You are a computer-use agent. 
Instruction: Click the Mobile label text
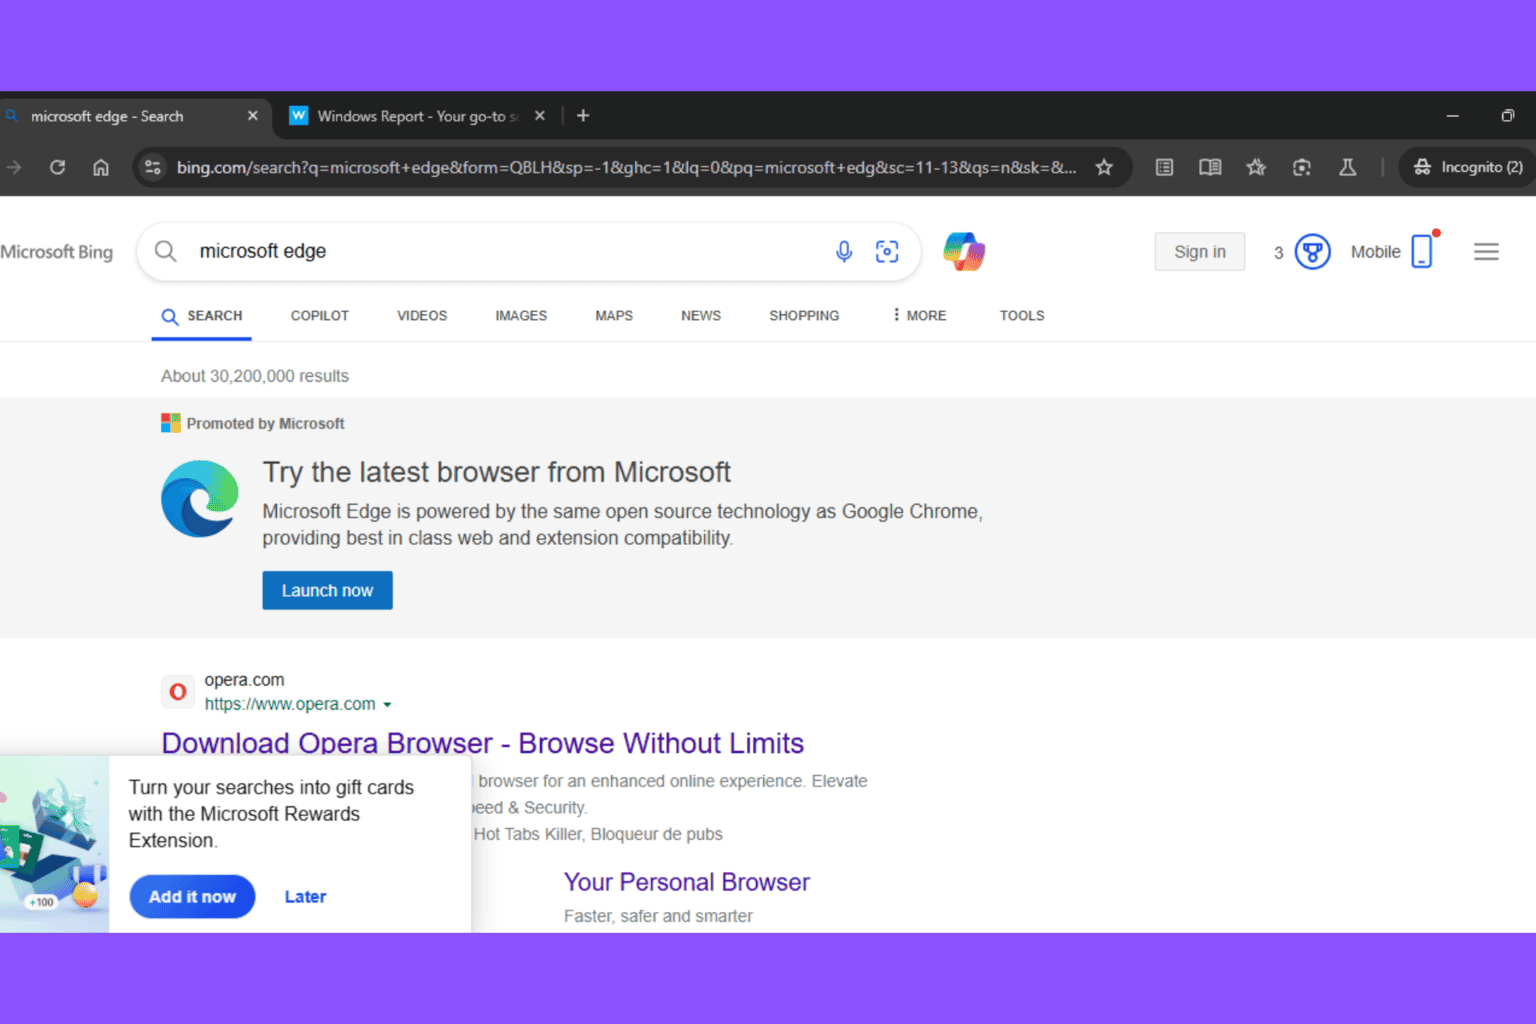click(x=1375, y=252)
